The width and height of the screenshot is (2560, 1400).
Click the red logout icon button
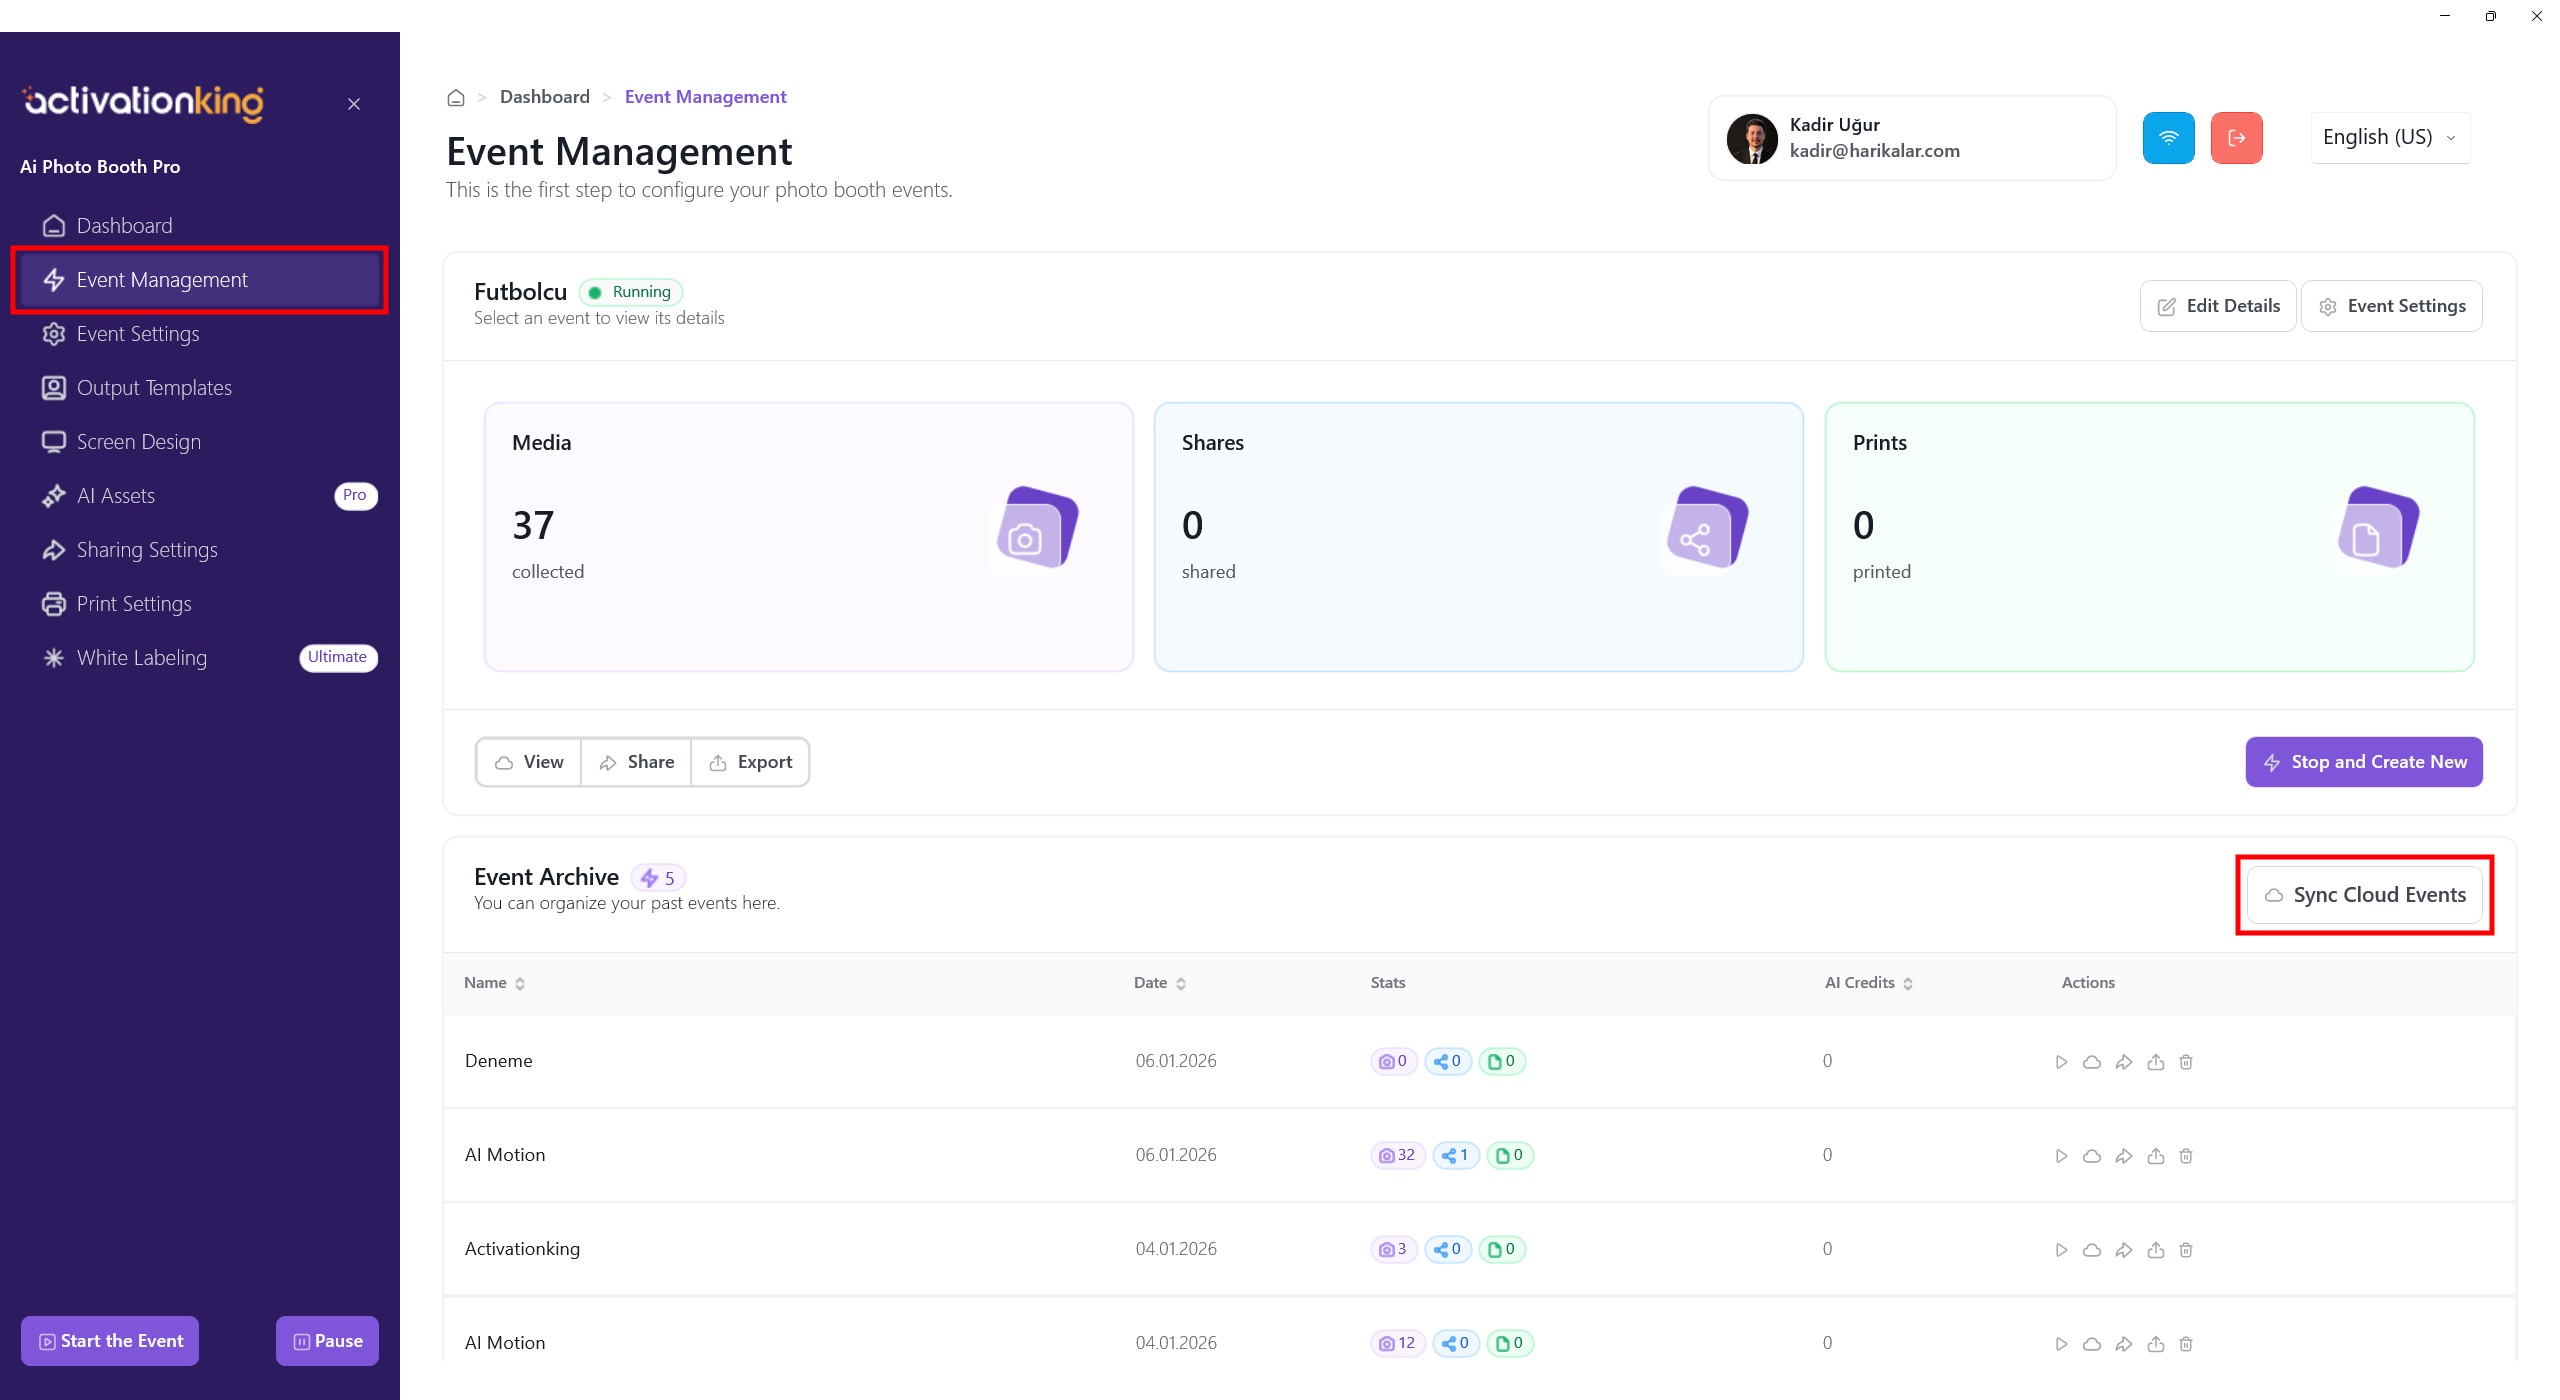tap(2236, 138)
